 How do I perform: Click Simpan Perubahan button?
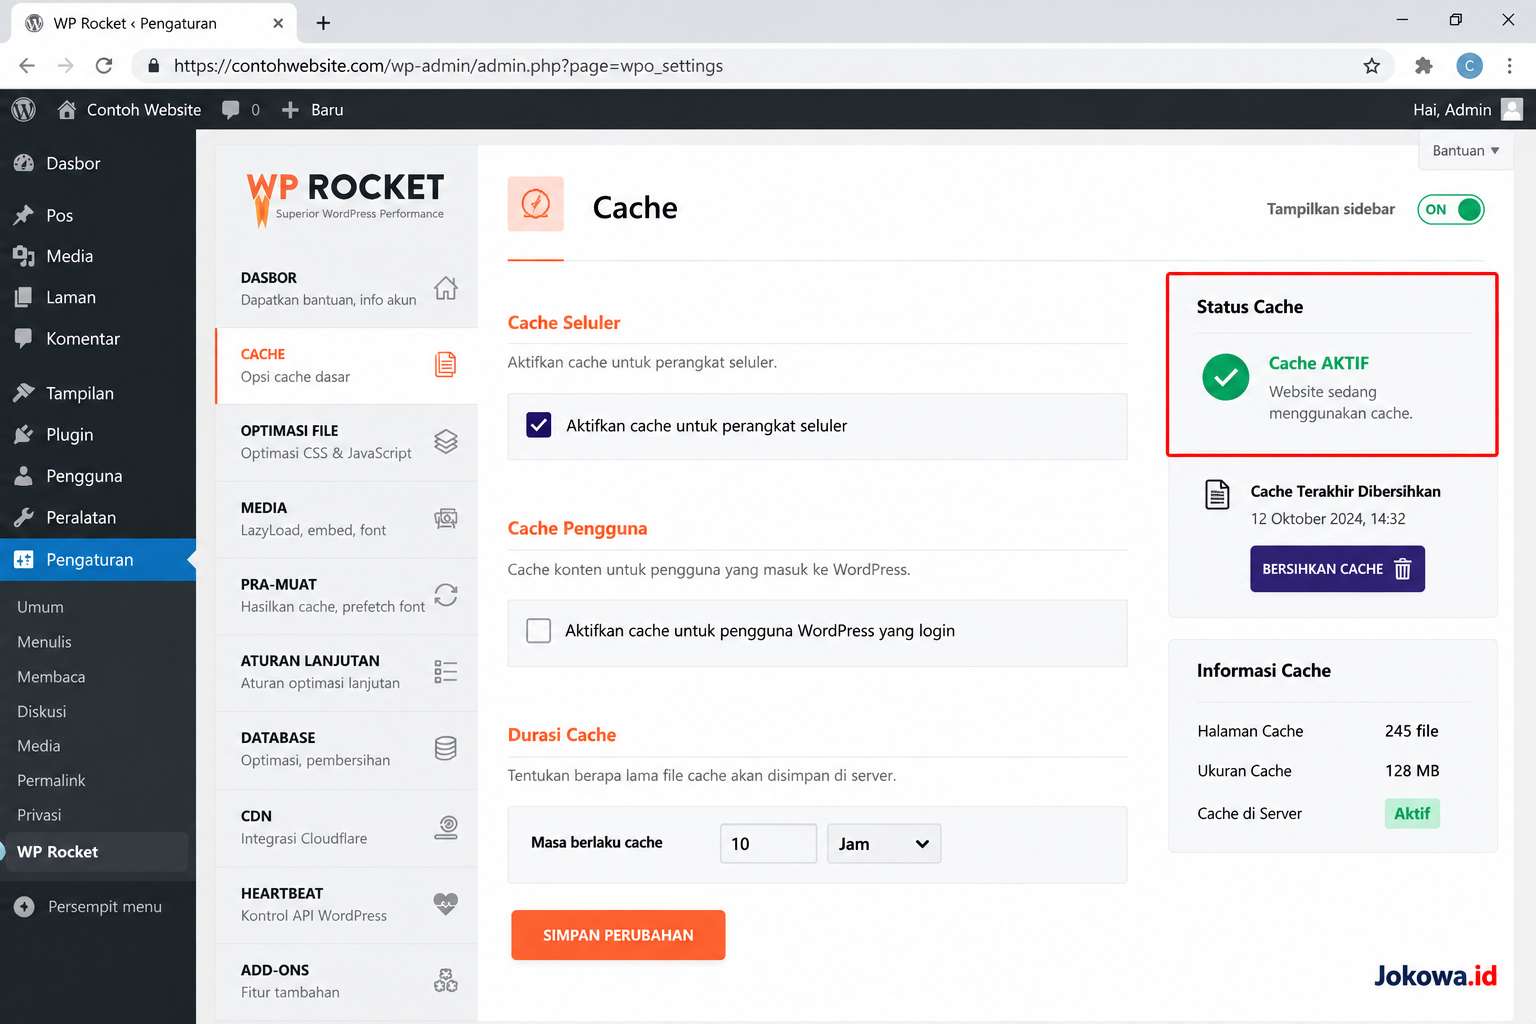(618, 935)
